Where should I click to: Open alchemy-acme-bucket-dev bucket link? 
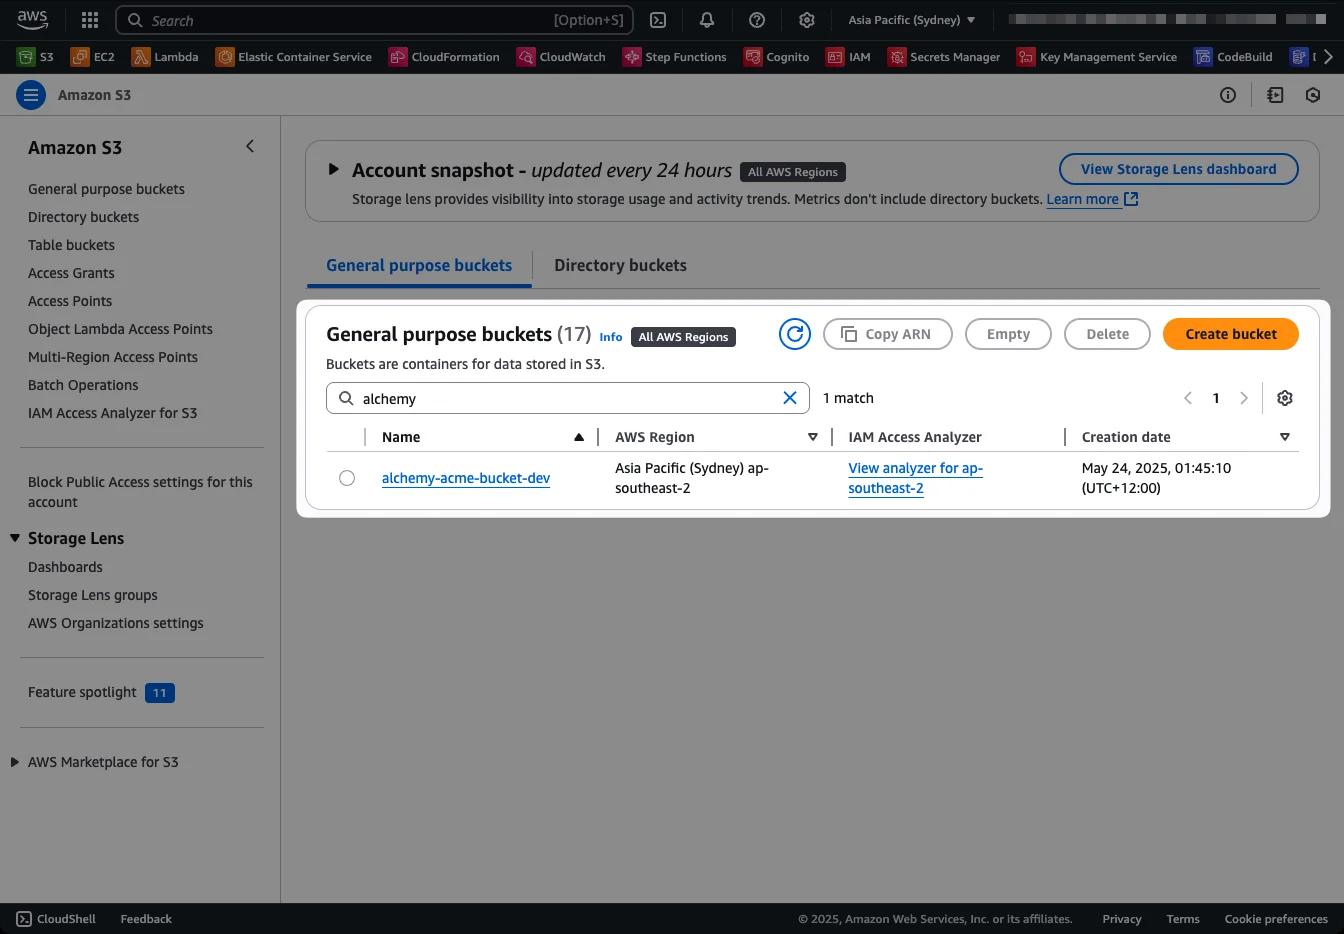[466, 478]
